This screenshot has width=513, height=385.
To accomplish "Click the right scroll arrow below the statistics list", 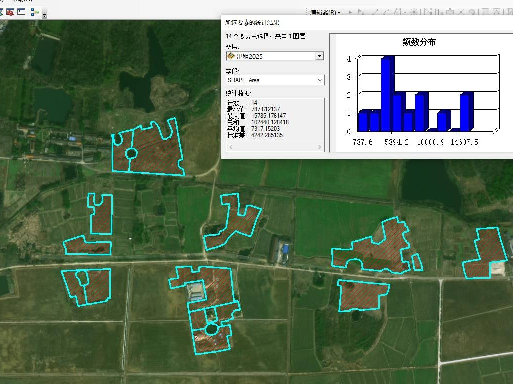I will coord(319,147).
